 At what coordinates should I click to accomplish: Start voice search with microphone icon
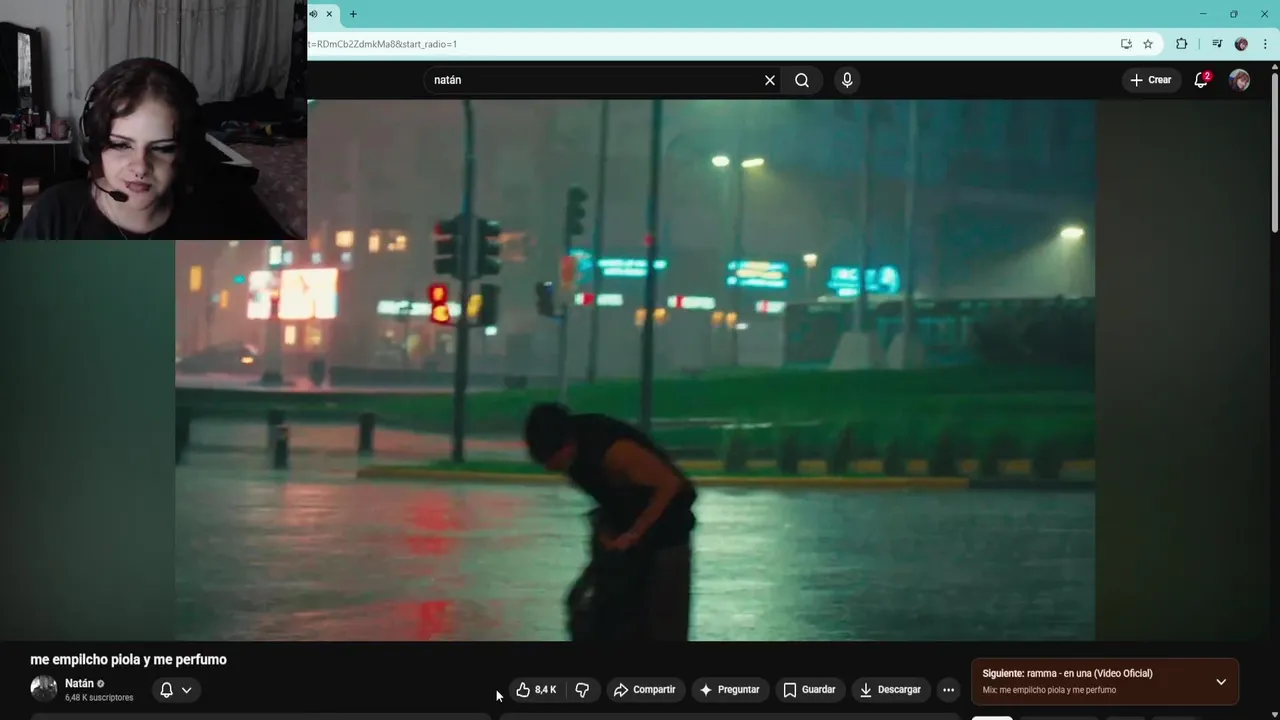coord(847,80)
